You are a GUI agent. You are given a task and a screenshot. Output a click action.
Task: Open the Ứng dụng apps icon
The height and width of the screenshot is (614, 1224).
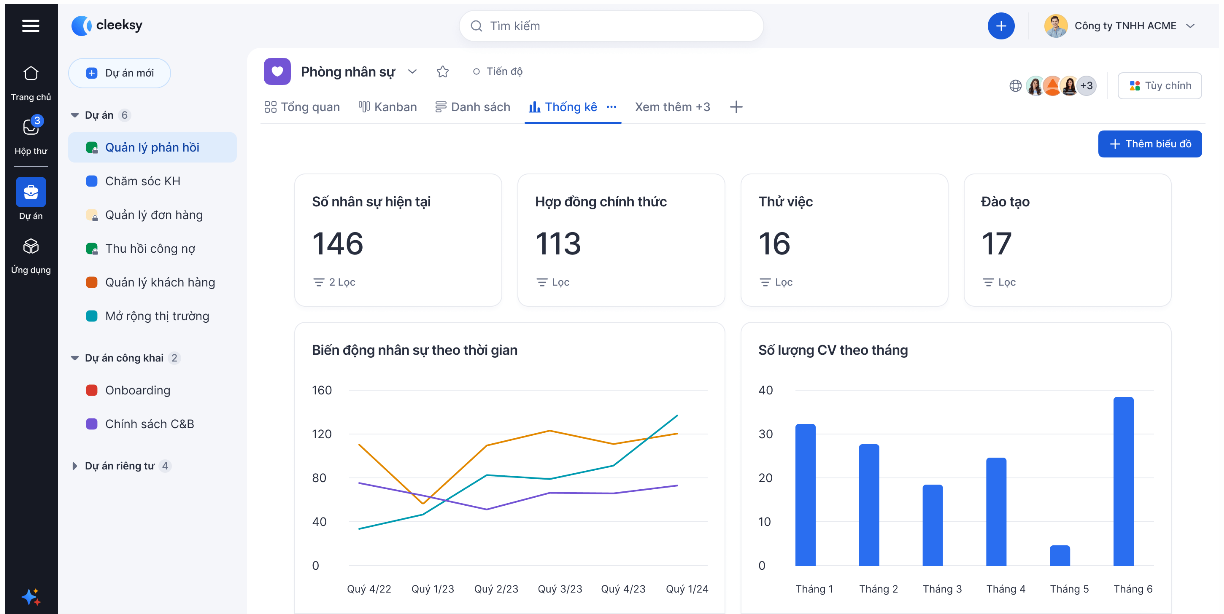coord(31,246)
